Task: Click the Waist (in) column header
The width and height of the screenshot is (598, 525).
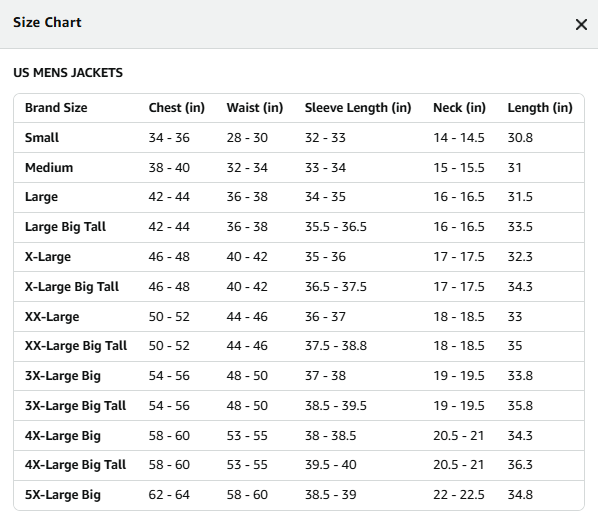Action: (x=255, y=108)
